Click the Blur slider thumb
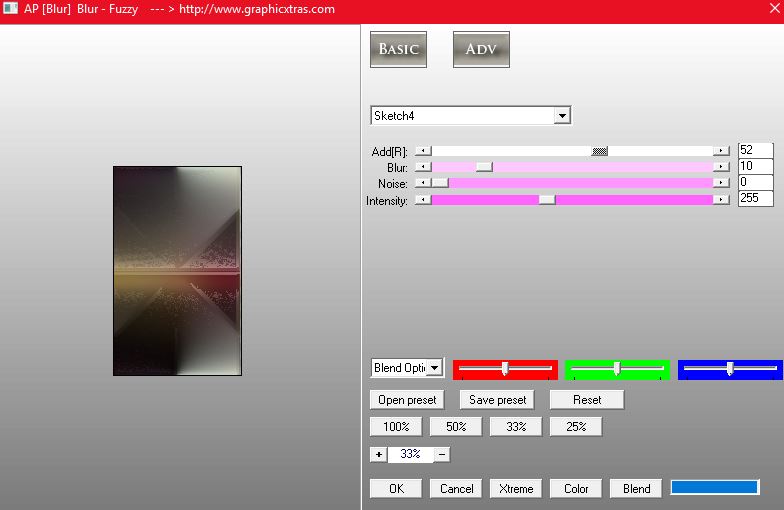 [x=484, y=167]
